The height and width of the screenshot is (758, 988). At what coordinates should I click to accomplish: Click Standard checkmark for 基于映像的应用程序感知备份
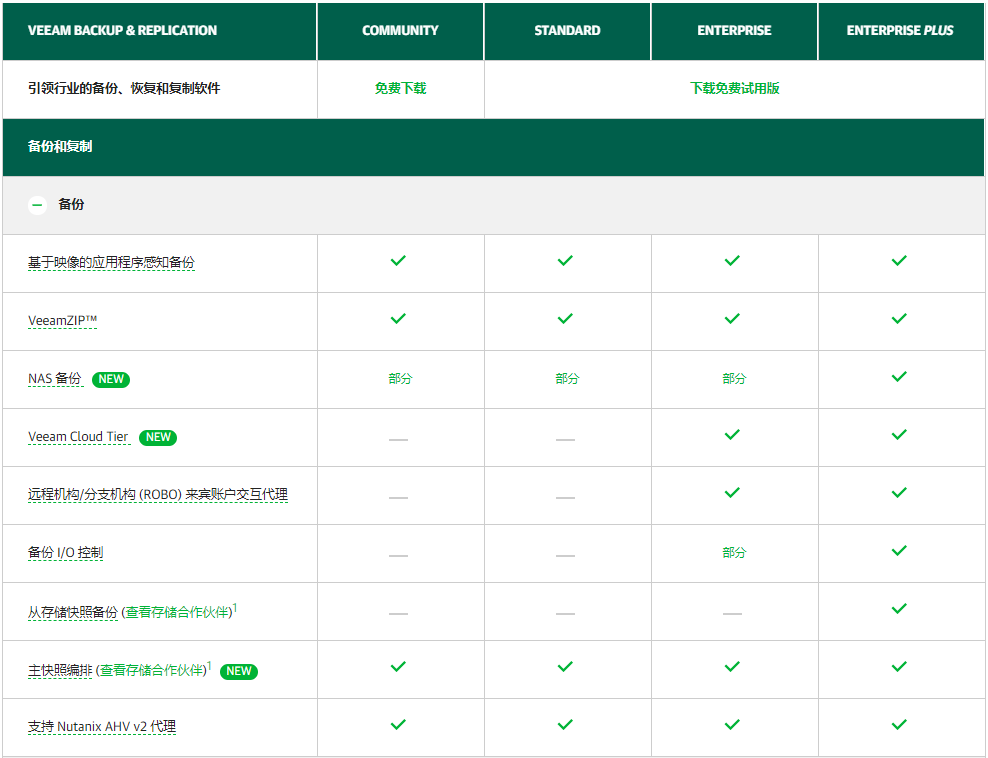[565, 260]
